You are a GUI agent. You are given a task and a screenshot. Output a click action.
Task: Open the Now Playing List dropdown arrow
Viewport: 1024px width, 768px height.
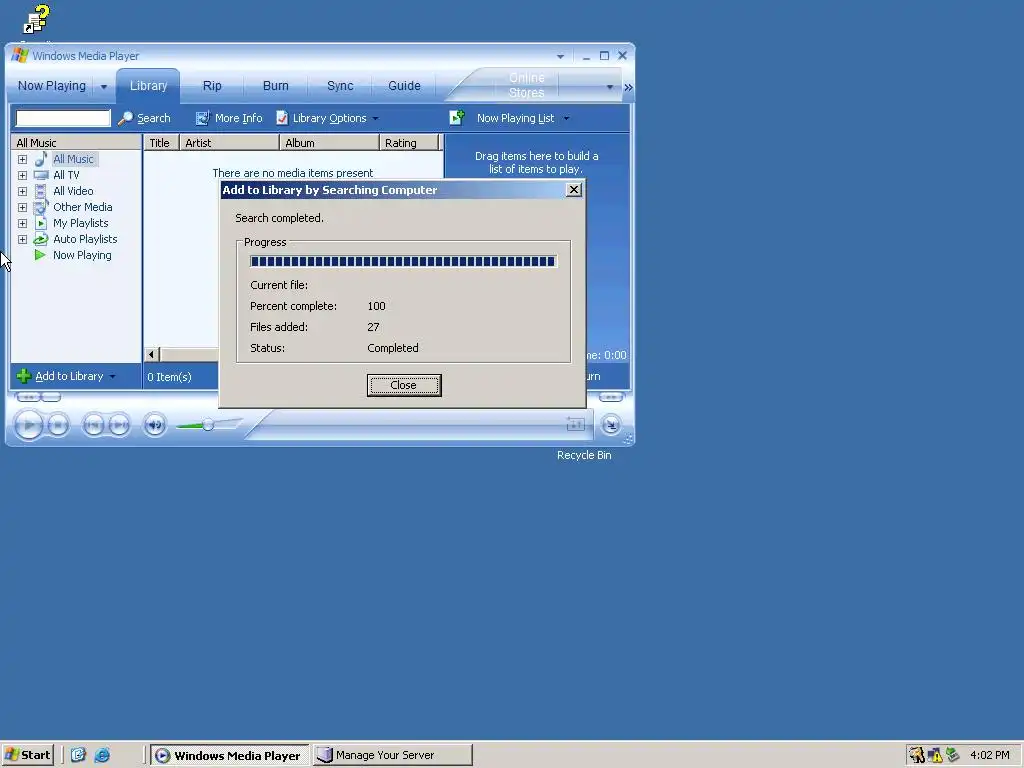(566, 118)
